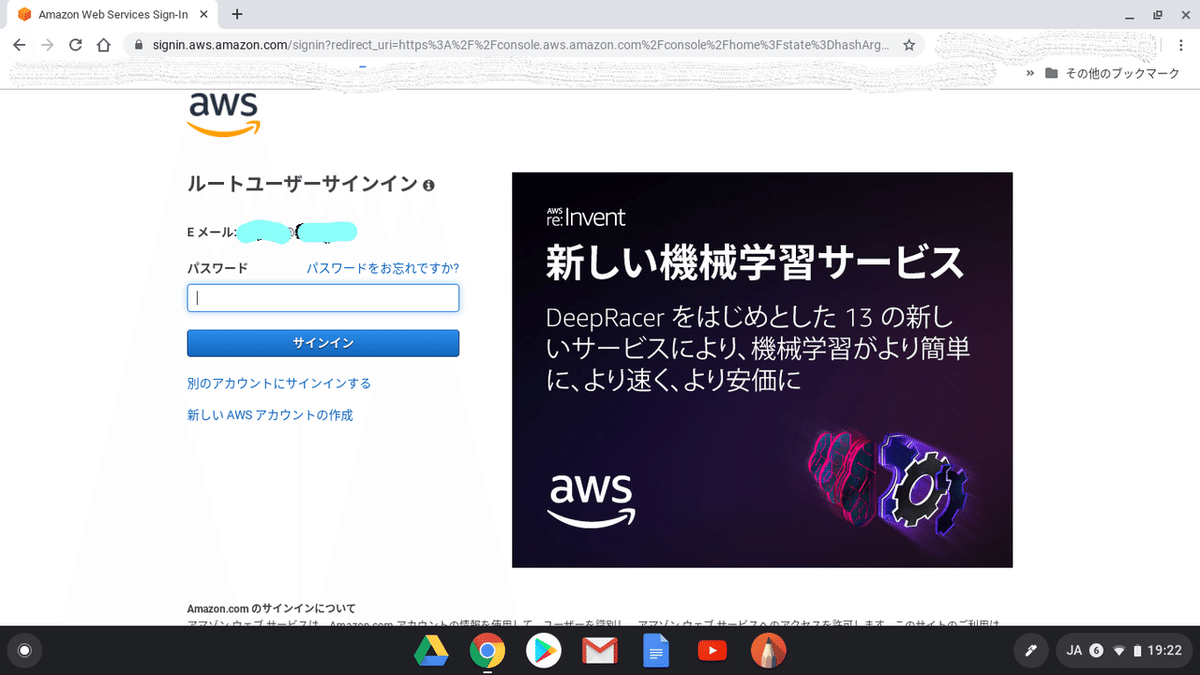The width and height of the screenshot is (1200, 675).
Task: Open a new tab with the plus button
Action: [237, 15]
